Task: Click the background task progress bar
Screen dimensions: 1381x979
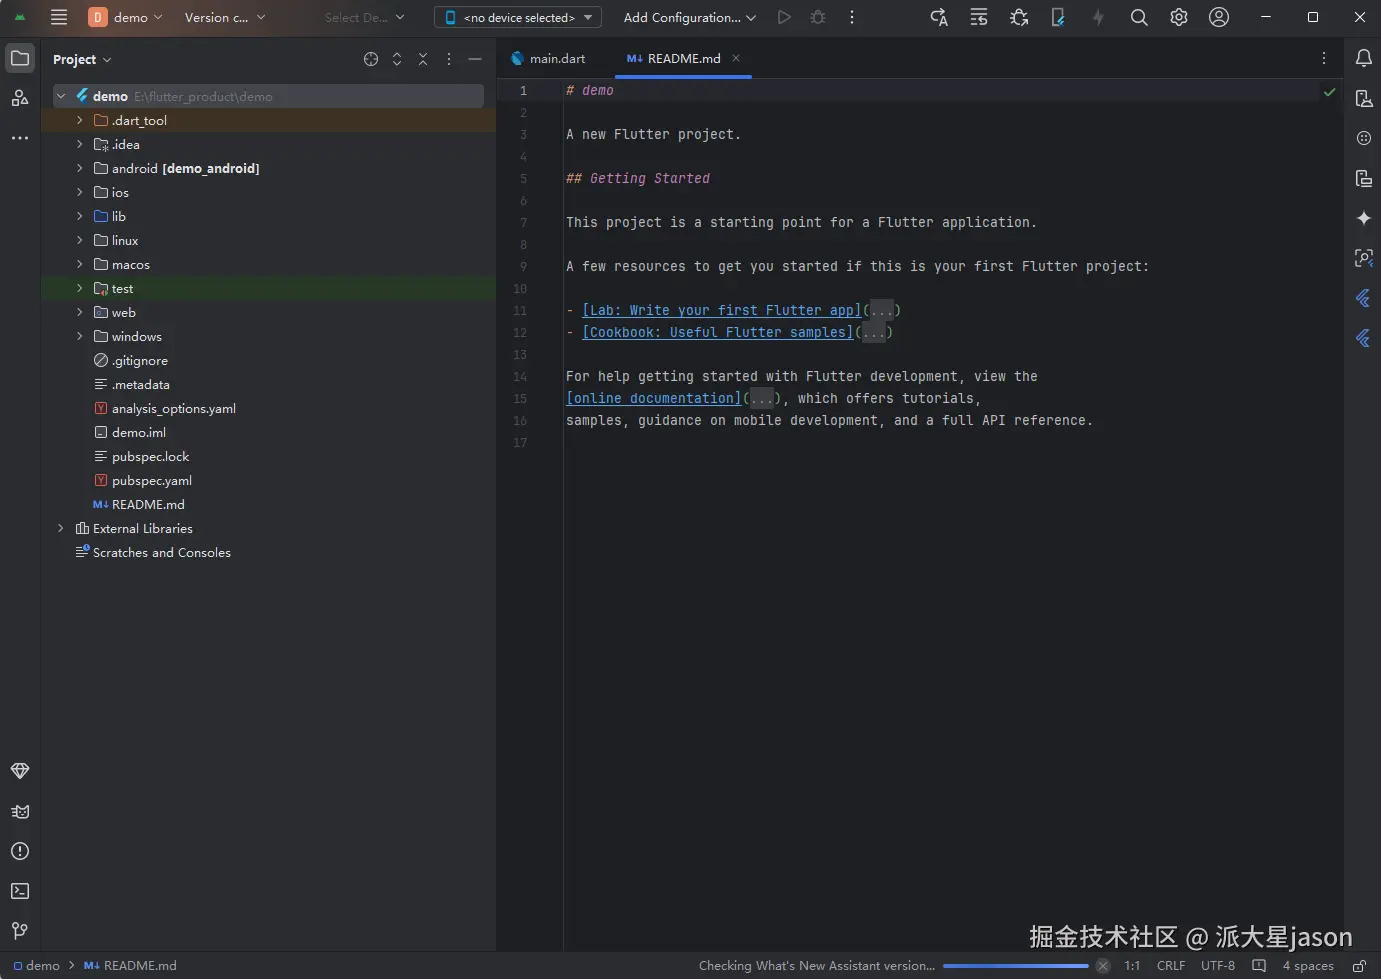Action: pyautogui.click(x=1014, y=966)
